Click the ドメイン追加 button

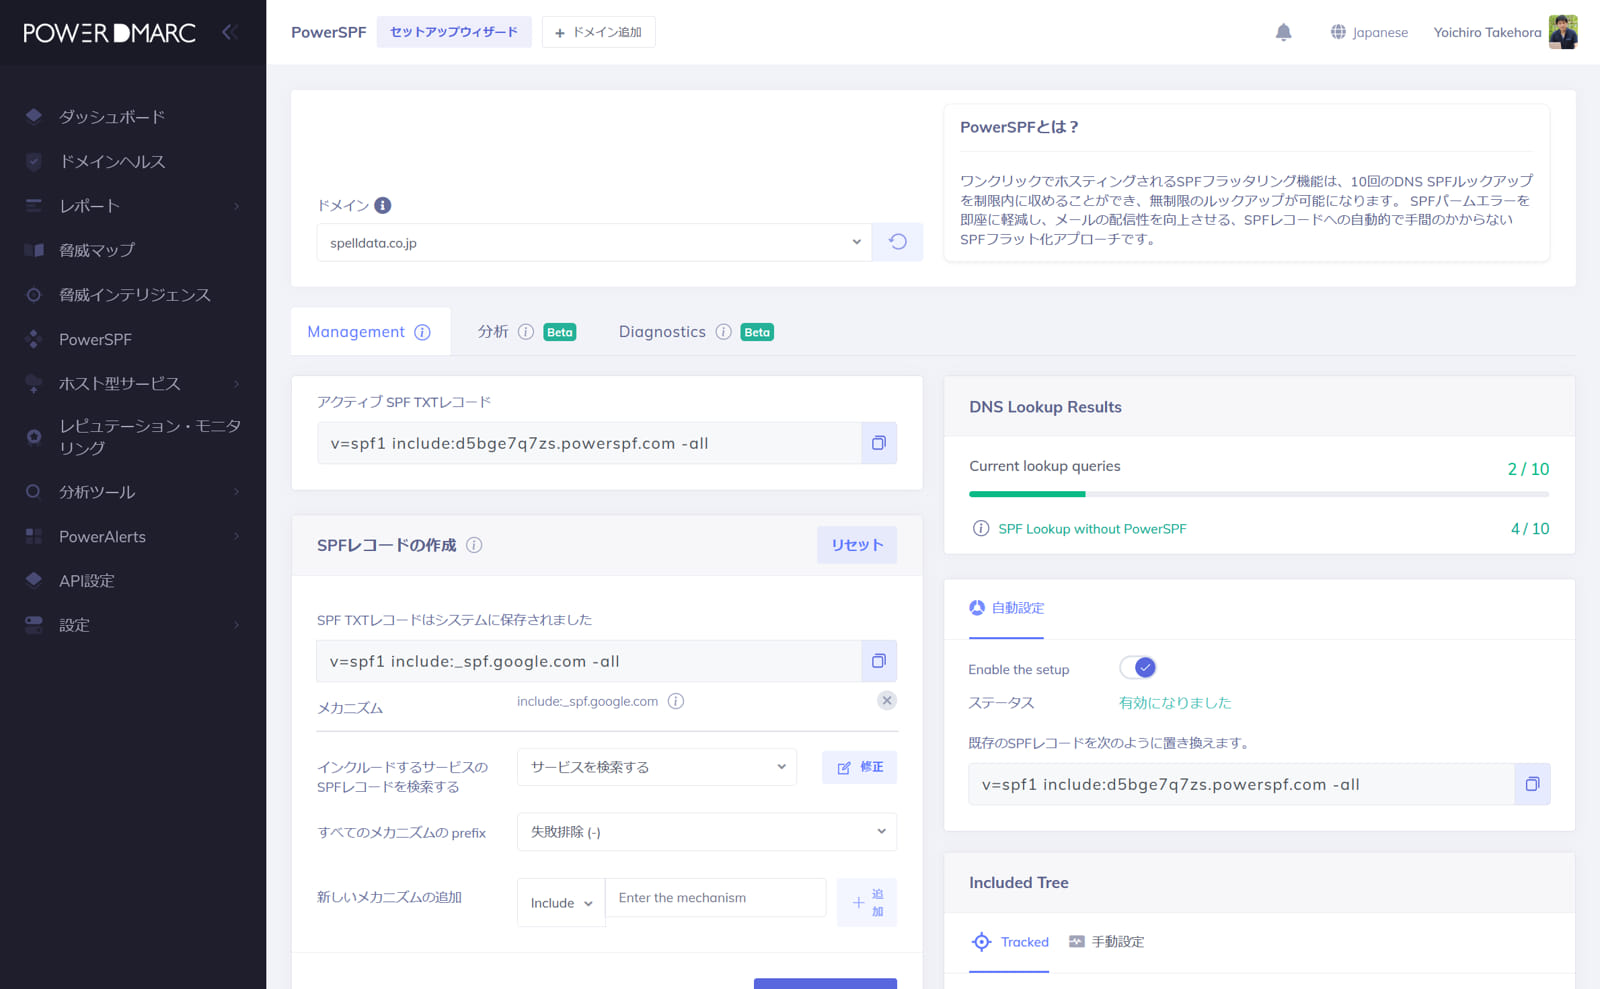pos(598,32)
